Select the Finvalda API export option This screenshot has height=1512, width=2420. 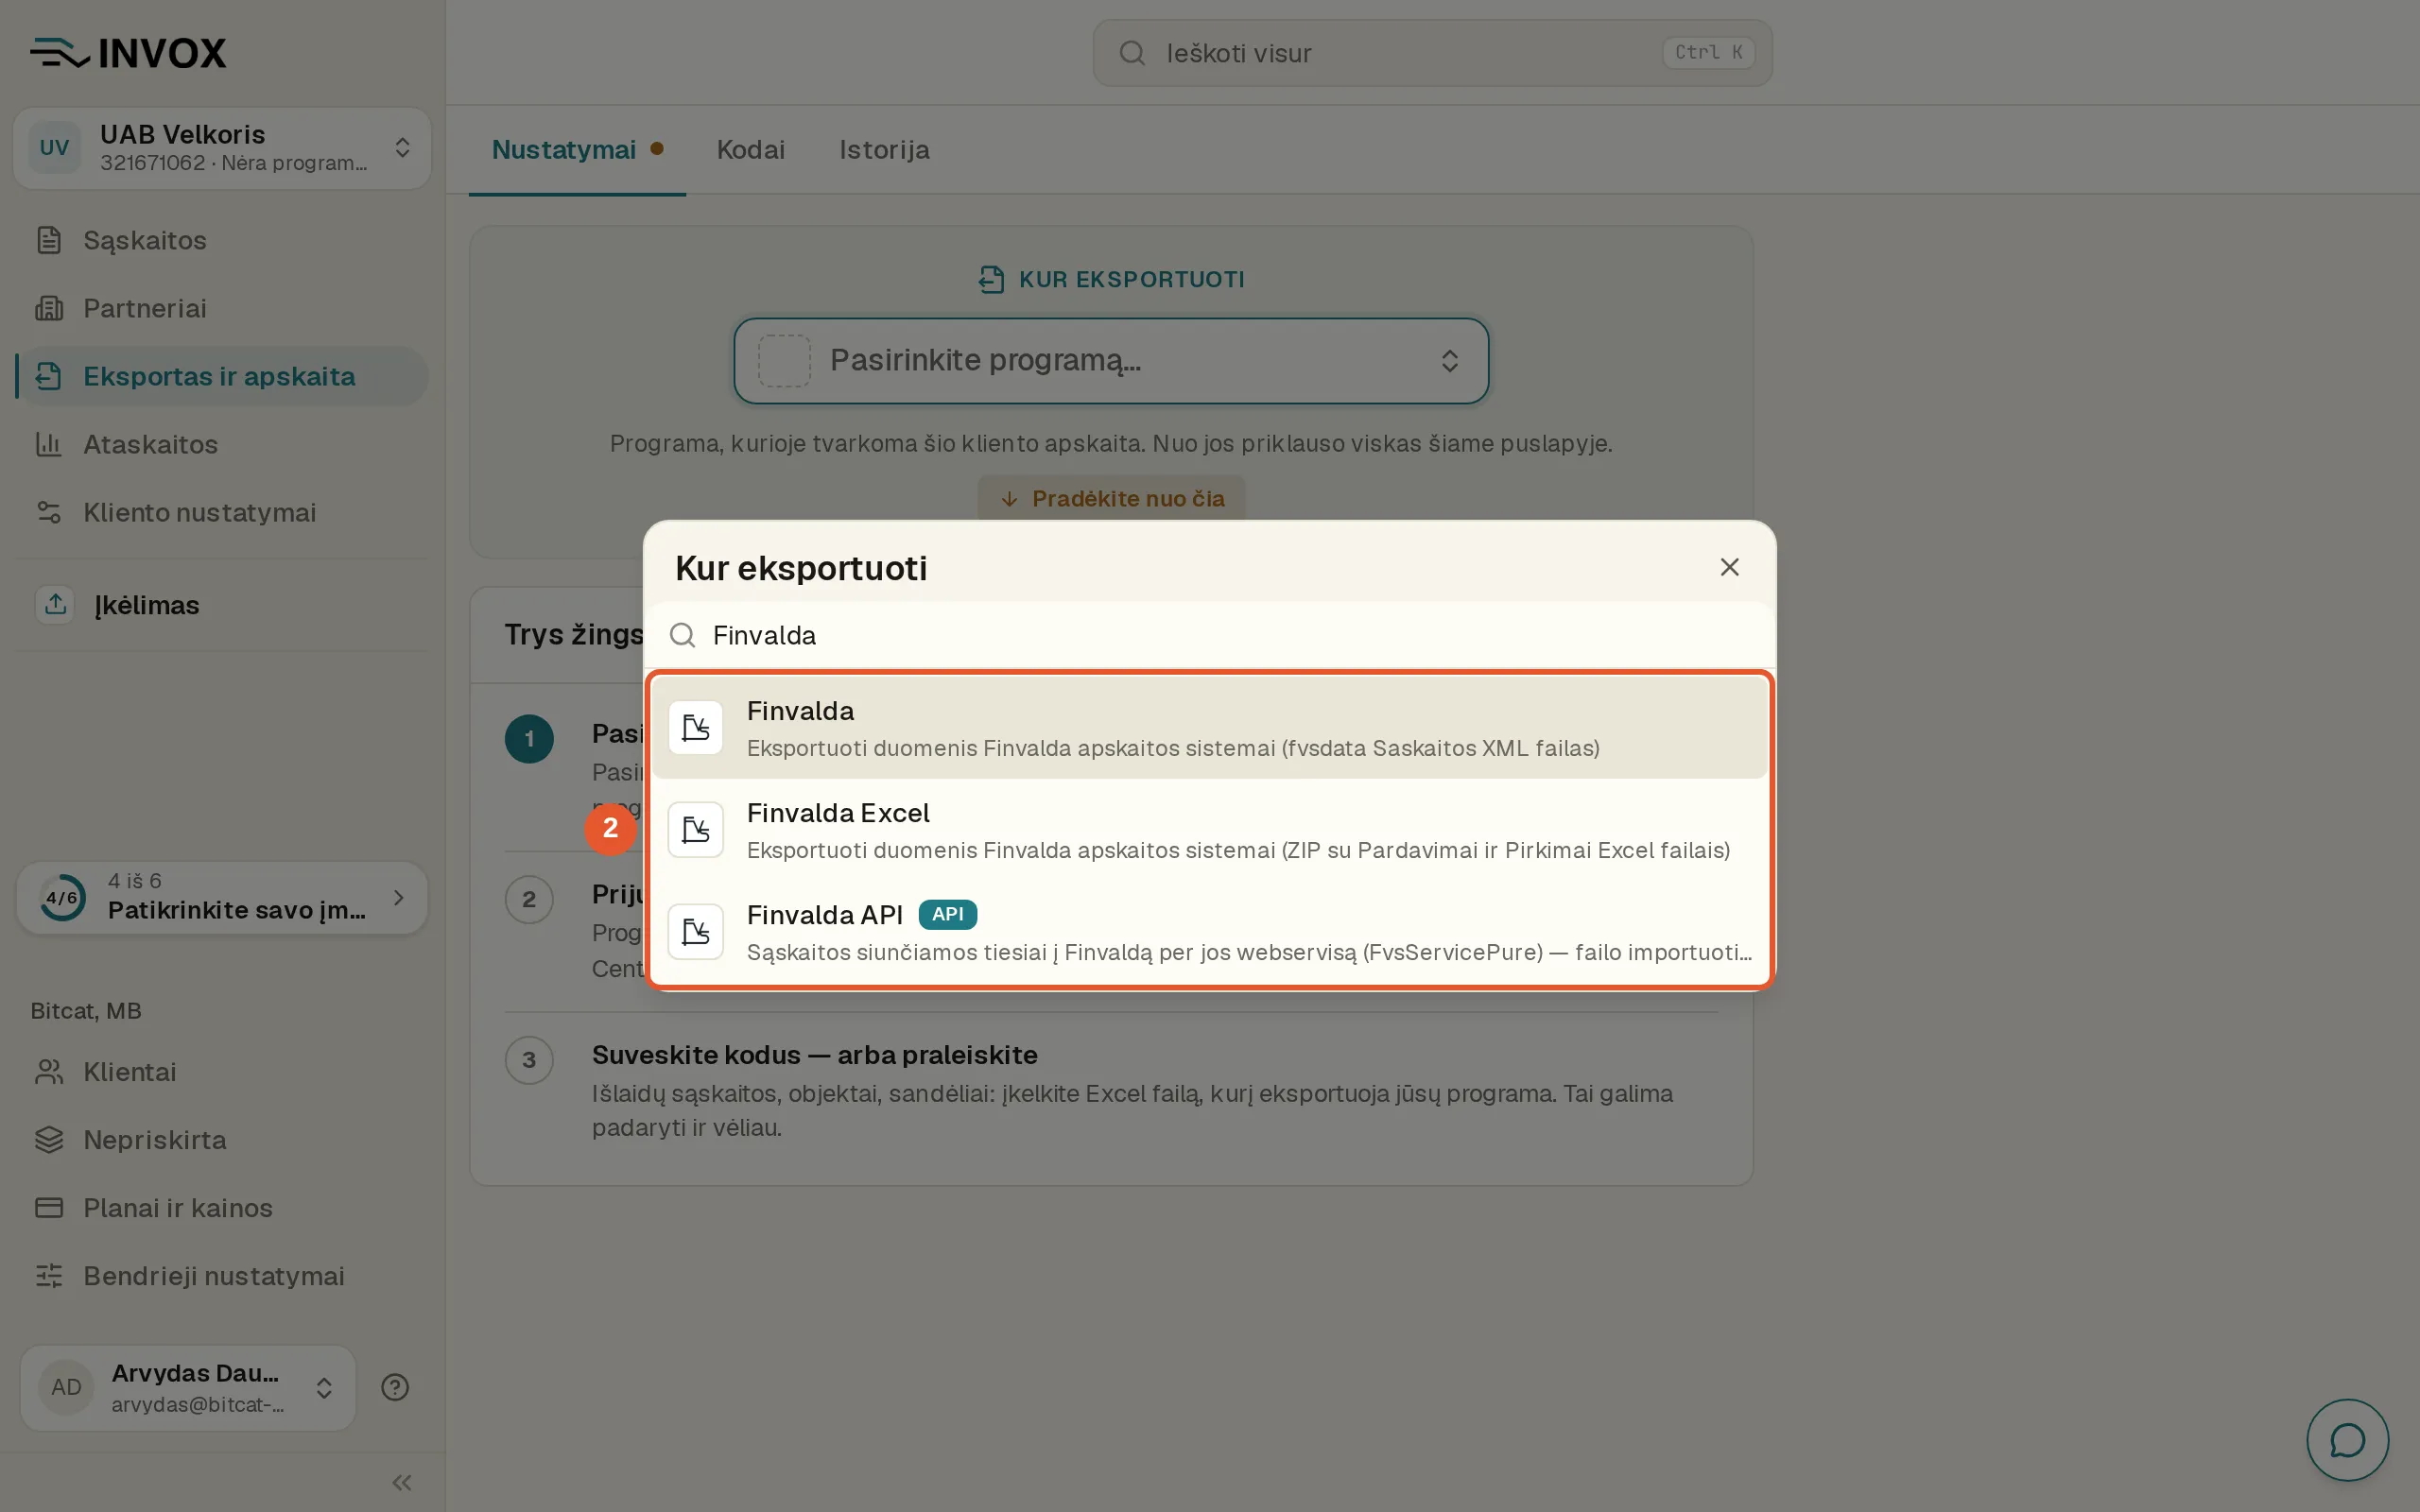pos(1210,932)
